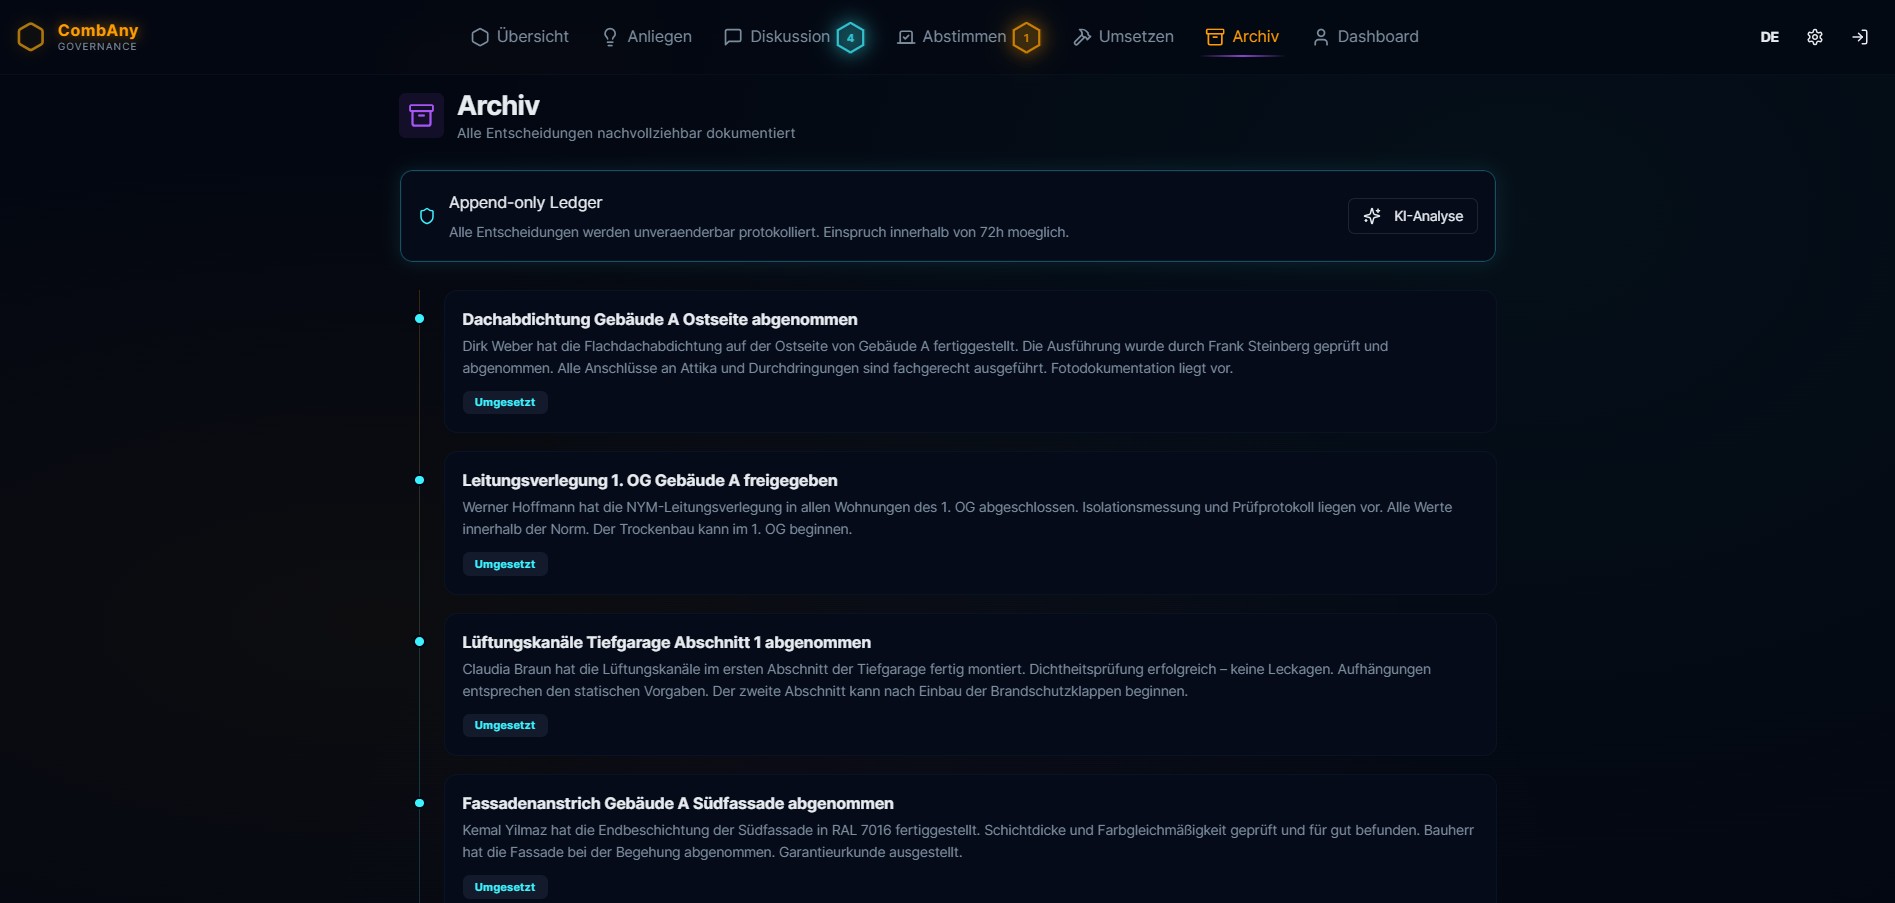Image resolution: width=1895 pixels, height=903 pixels.
Task: Click the Werner Hoffmann description text
Action: 957,518
